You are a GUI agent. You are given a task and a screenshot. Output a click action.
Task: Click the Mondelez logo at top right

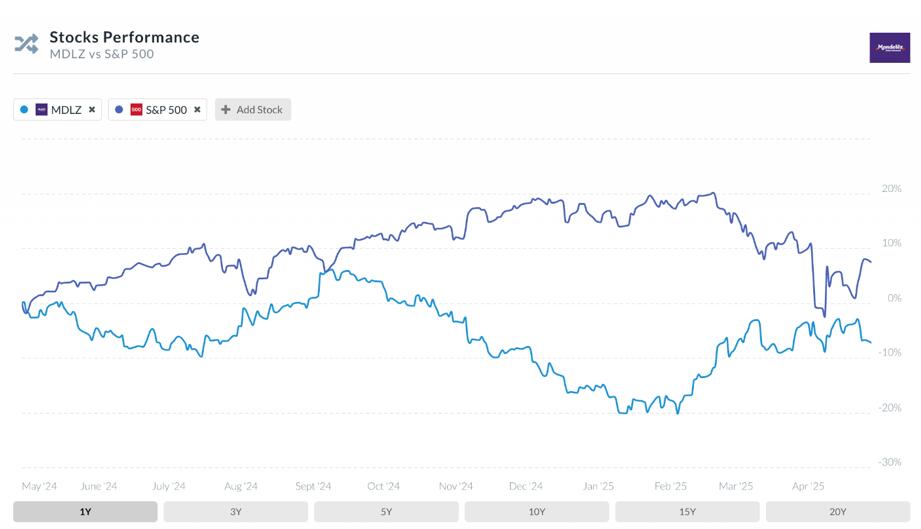(889, 48)
